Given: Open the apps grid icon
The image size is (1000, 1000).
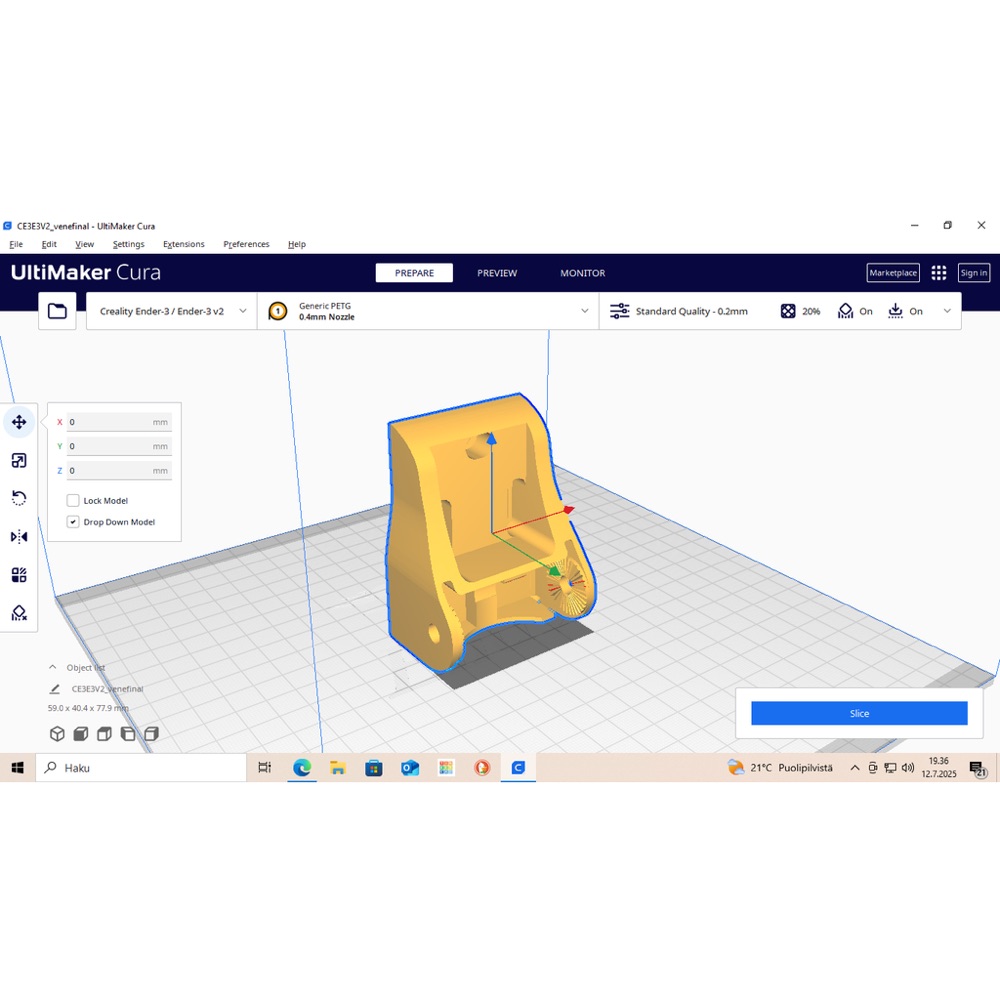Looking at the screenshot, I should (939, 273).
